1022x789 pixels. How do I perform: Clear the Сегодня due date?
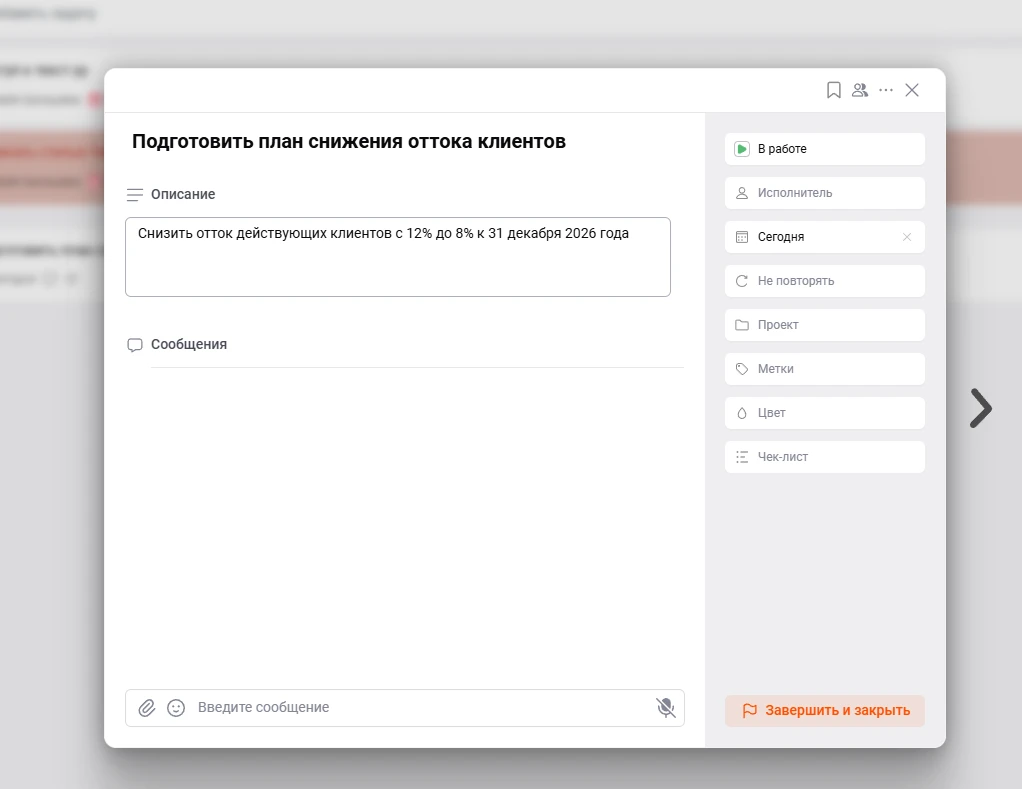tap(907, 237)
